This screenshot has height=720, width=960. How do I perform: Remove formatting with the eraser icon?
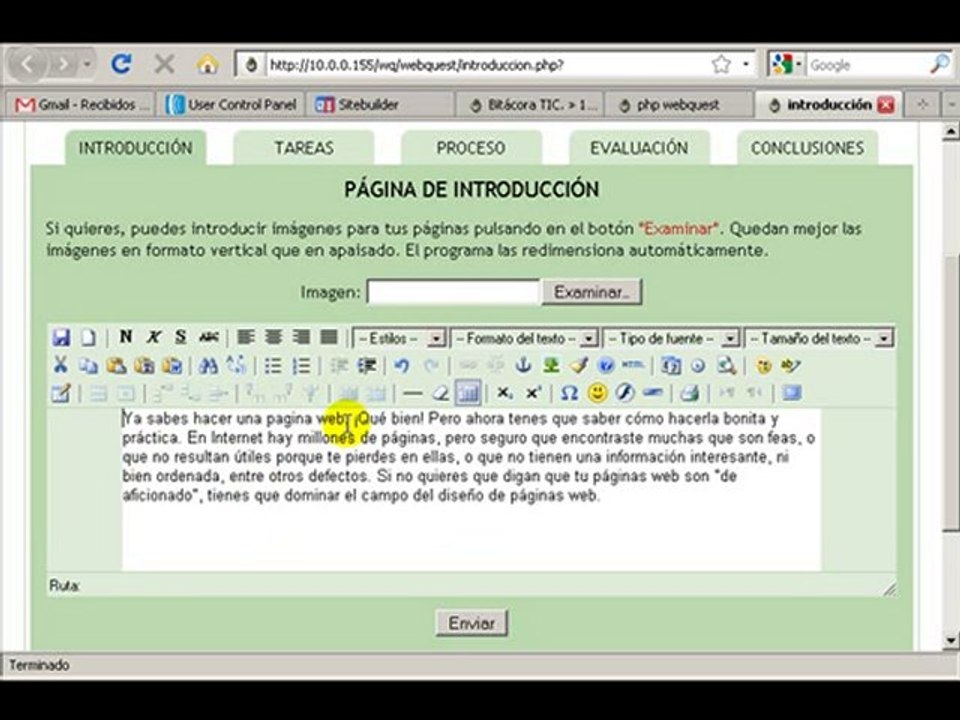441,393
